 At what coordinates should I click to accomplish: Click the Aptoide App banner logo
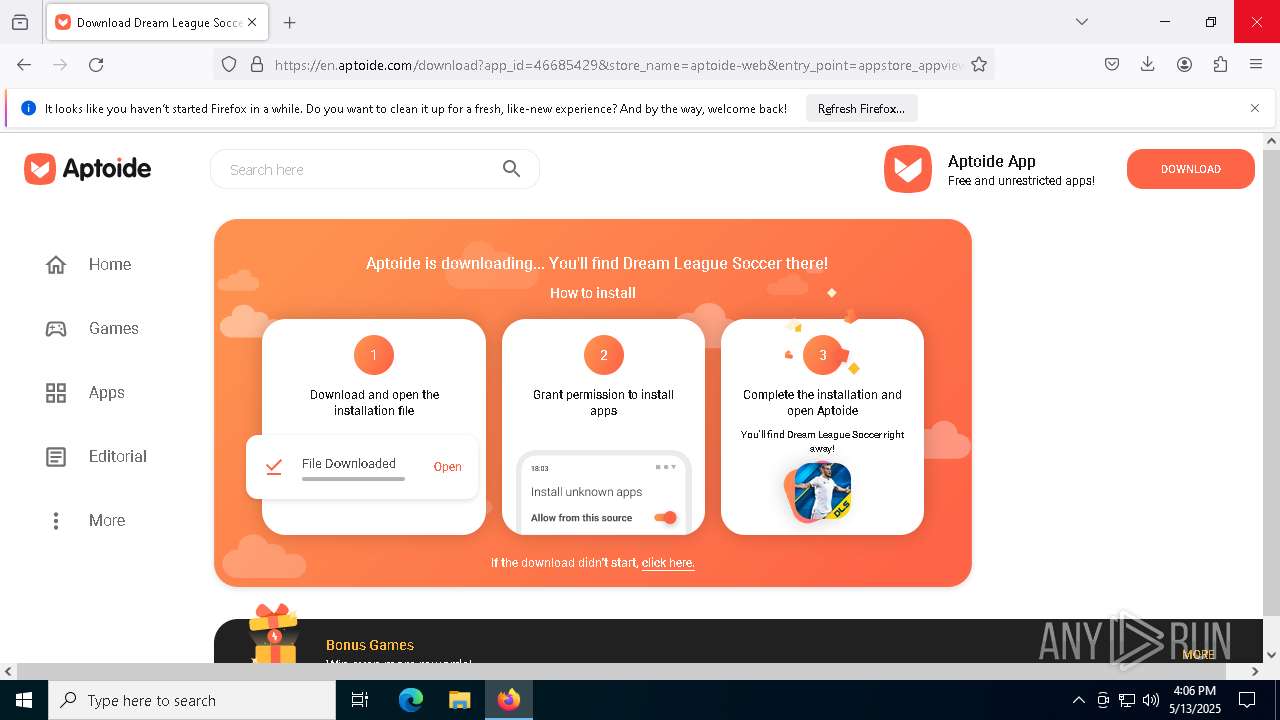coord(908,169)
